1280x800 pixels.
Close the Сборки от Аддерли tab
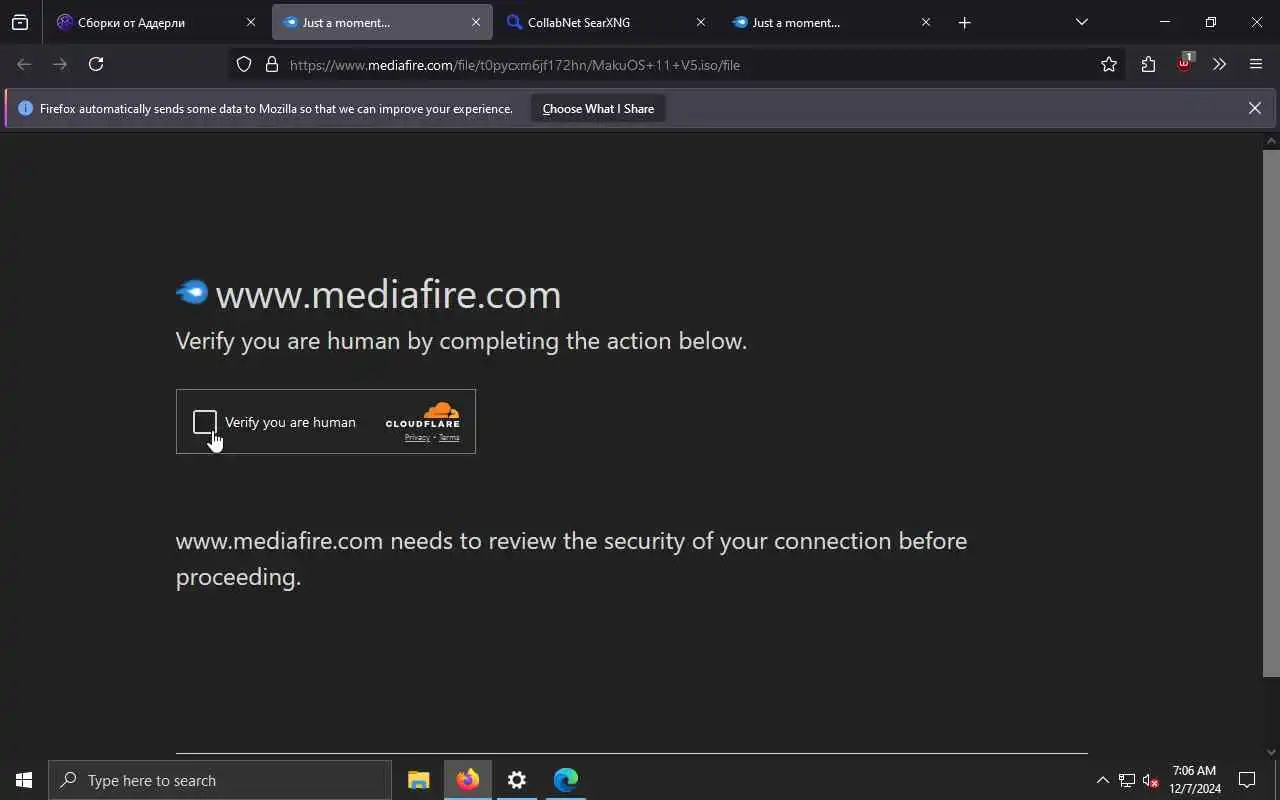click(251, 22)
